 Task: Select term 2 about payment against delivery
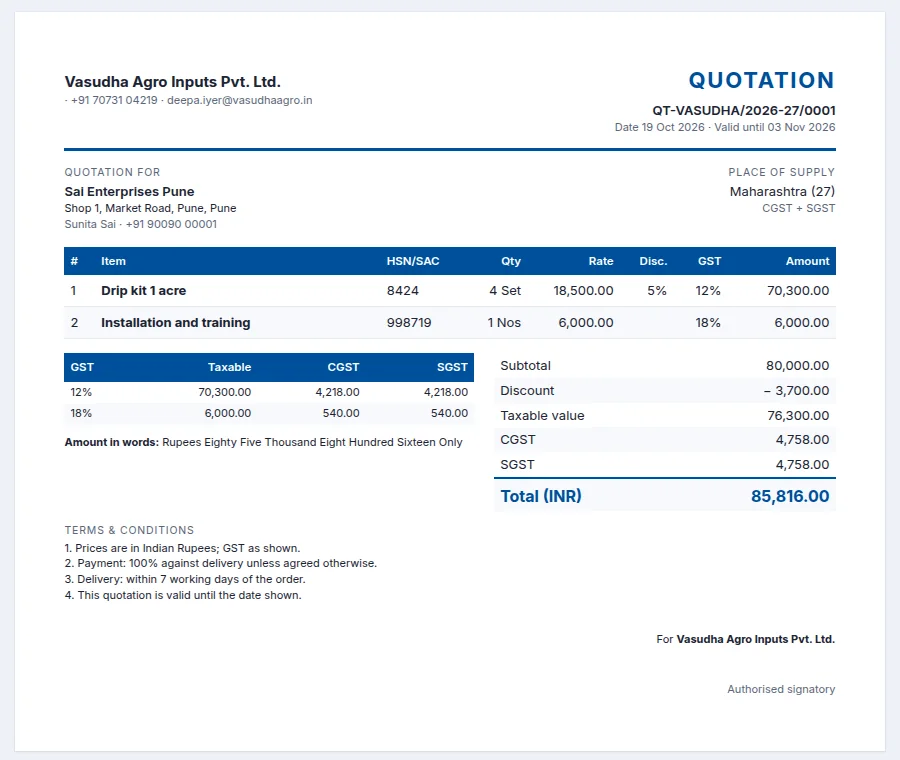tap(221, 563)
